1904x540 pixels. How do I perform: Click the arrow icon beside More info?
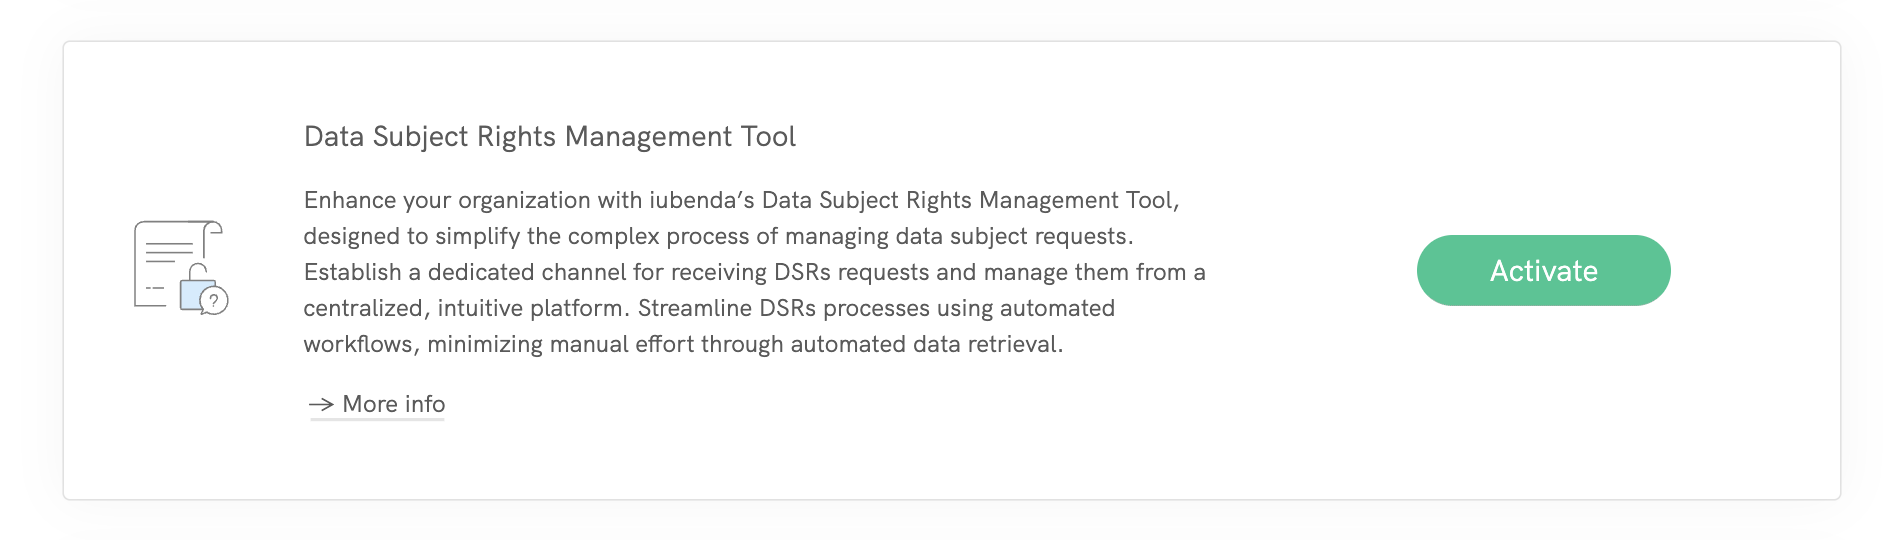(321, 404)
